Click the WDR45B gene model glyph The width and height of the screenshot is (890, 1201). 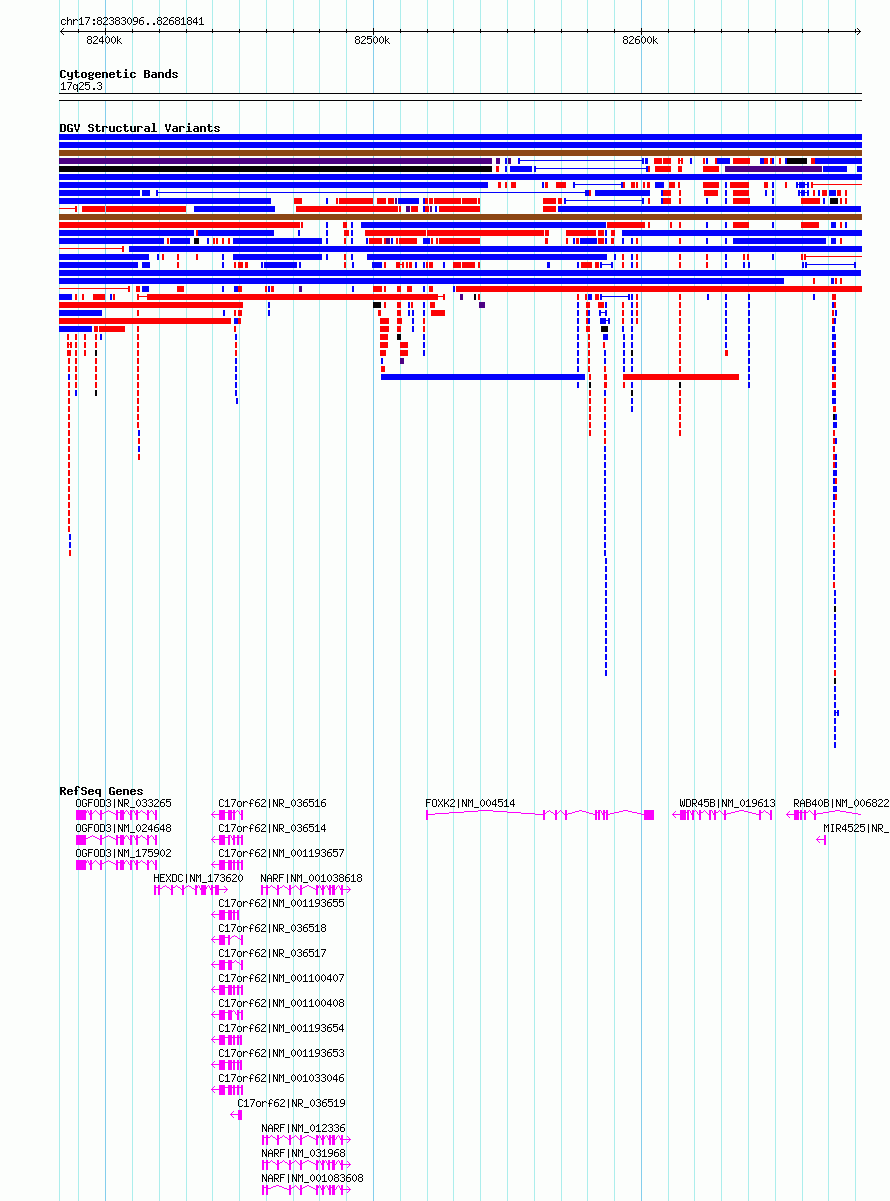(723, 816)
